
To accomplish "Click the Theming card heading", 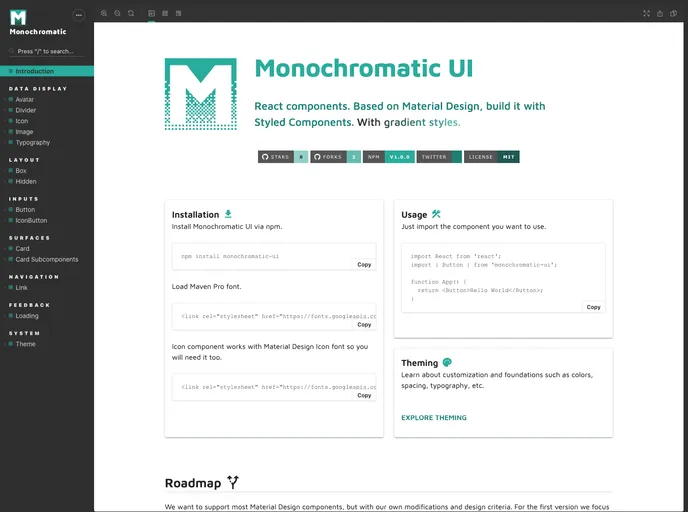I will [x=419, y=363].
